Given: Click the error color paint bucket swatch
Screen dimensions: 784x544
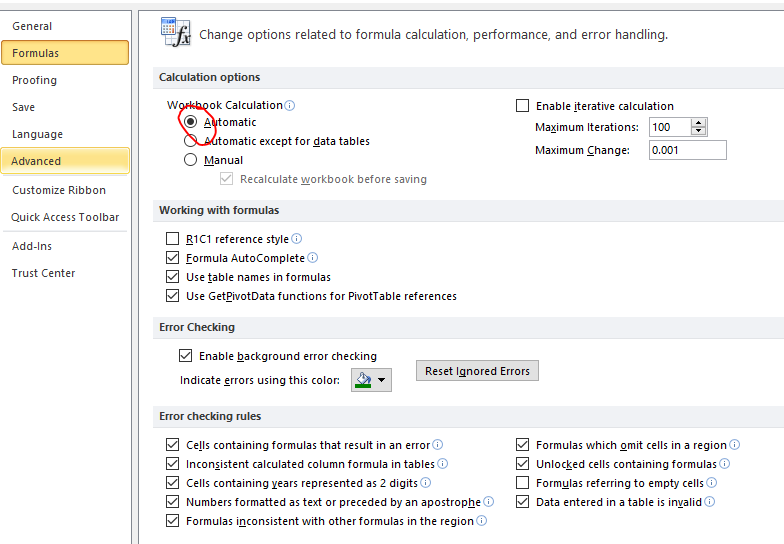Looking at the screenshot, I should pyautogui.click(x=364, y=380).
